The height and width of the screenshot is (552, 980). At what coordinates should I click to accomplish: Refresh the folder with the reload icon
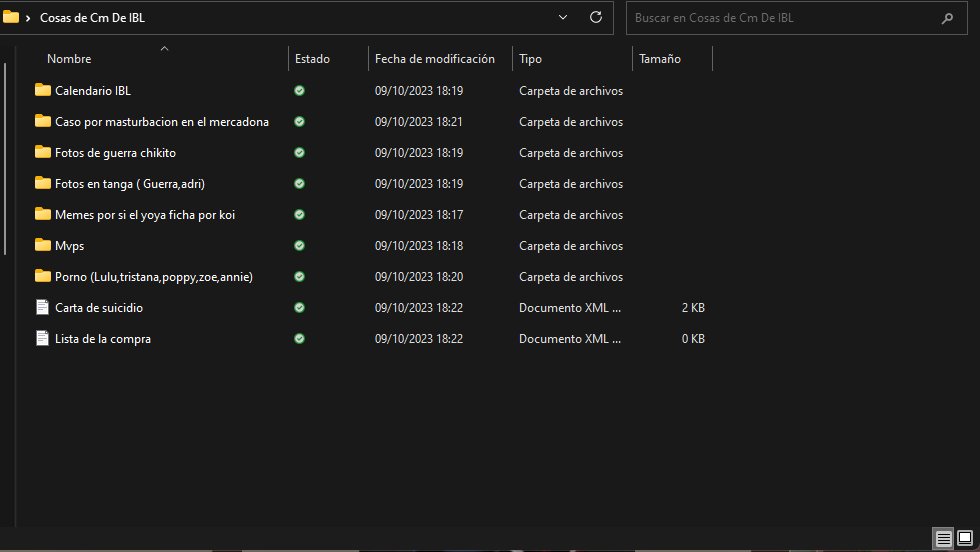tap(596, 17)
